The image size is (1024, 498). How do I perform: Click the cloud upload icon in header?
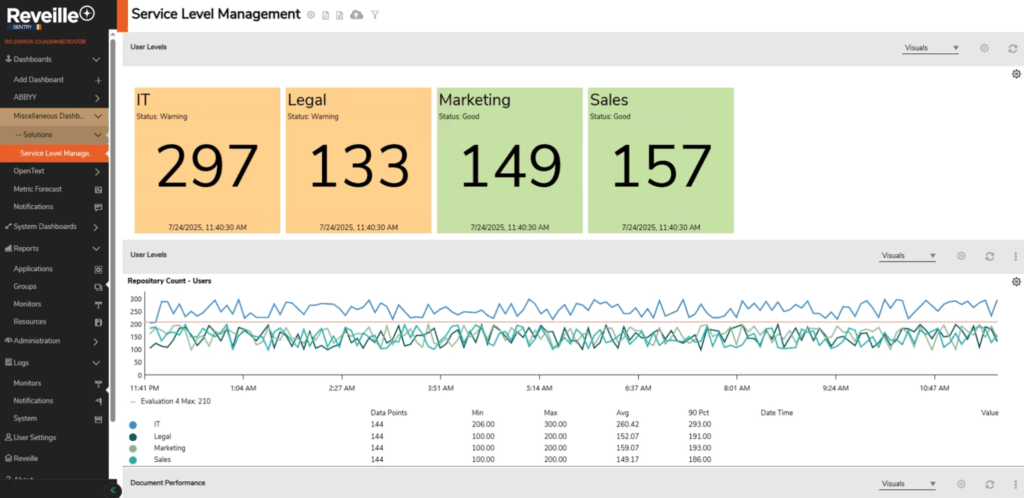pos(357,15)
